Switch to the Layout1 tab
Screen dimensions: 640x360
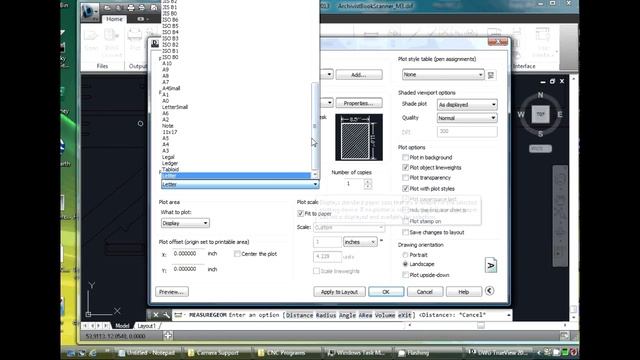147,326
